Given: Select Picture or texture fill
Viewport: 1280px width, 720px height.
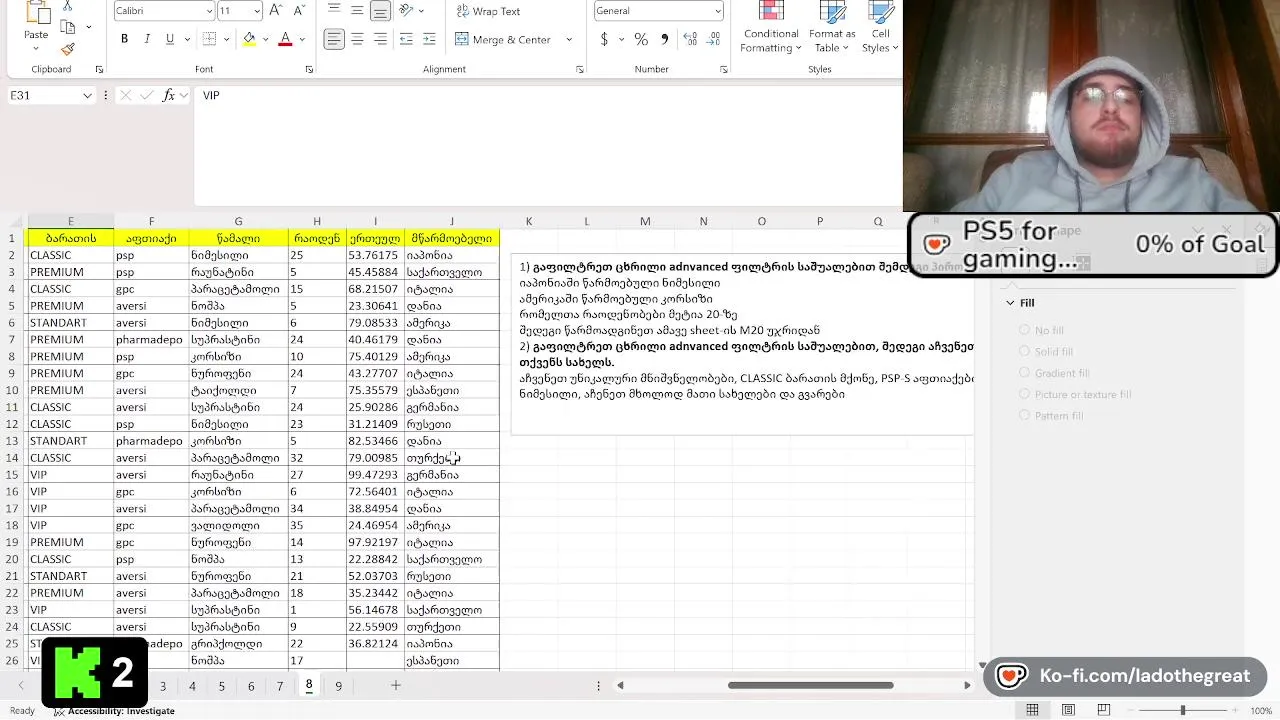Looking at the screenshot, I should point(1075,394).
